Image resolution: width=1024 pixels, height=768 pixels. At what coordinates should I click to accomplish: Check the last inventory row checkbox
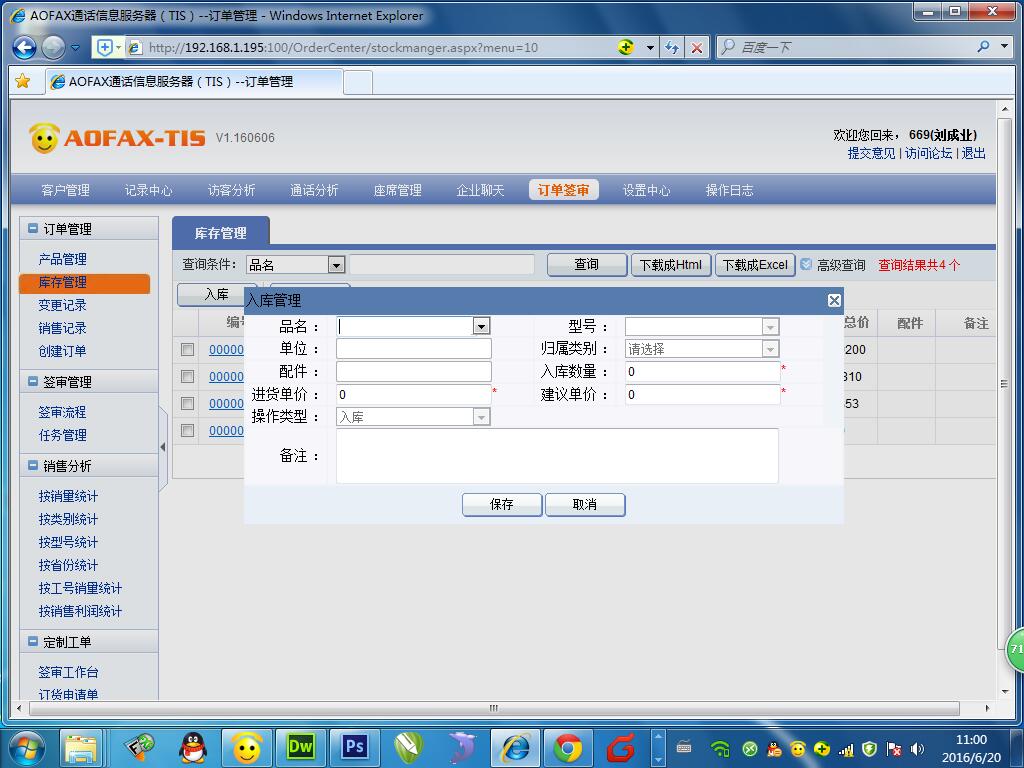point(187,430)
